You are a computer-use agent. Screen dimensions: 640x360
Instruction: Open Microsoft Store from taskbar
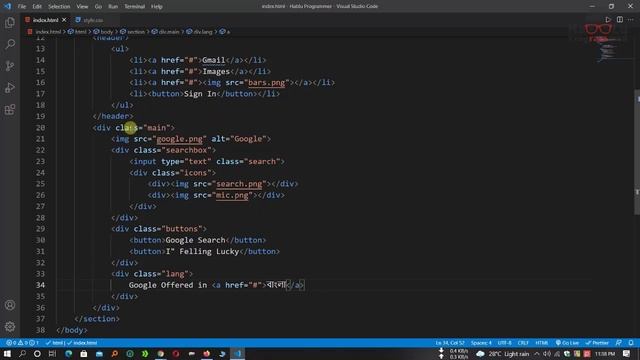(x=84, y=353)
